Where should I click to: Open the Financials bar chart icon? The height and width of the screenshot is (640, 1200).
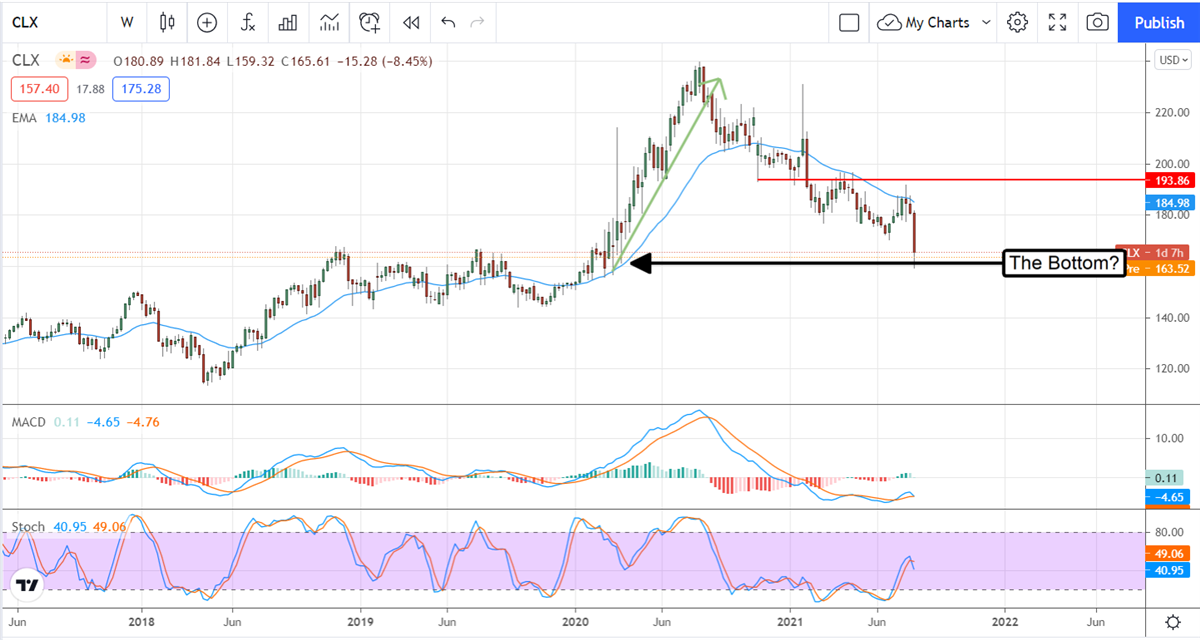tap(288, 22)
